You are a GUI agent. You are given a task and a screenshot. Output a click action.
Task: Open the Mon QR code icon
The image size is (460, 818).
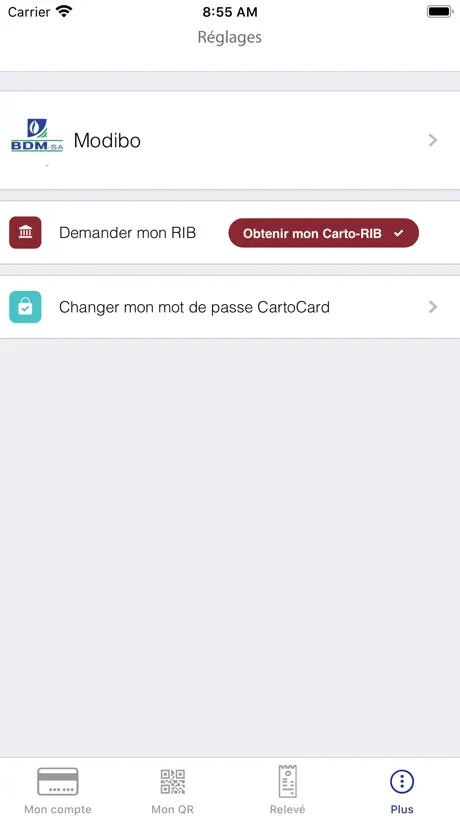[x=173, y=781]
